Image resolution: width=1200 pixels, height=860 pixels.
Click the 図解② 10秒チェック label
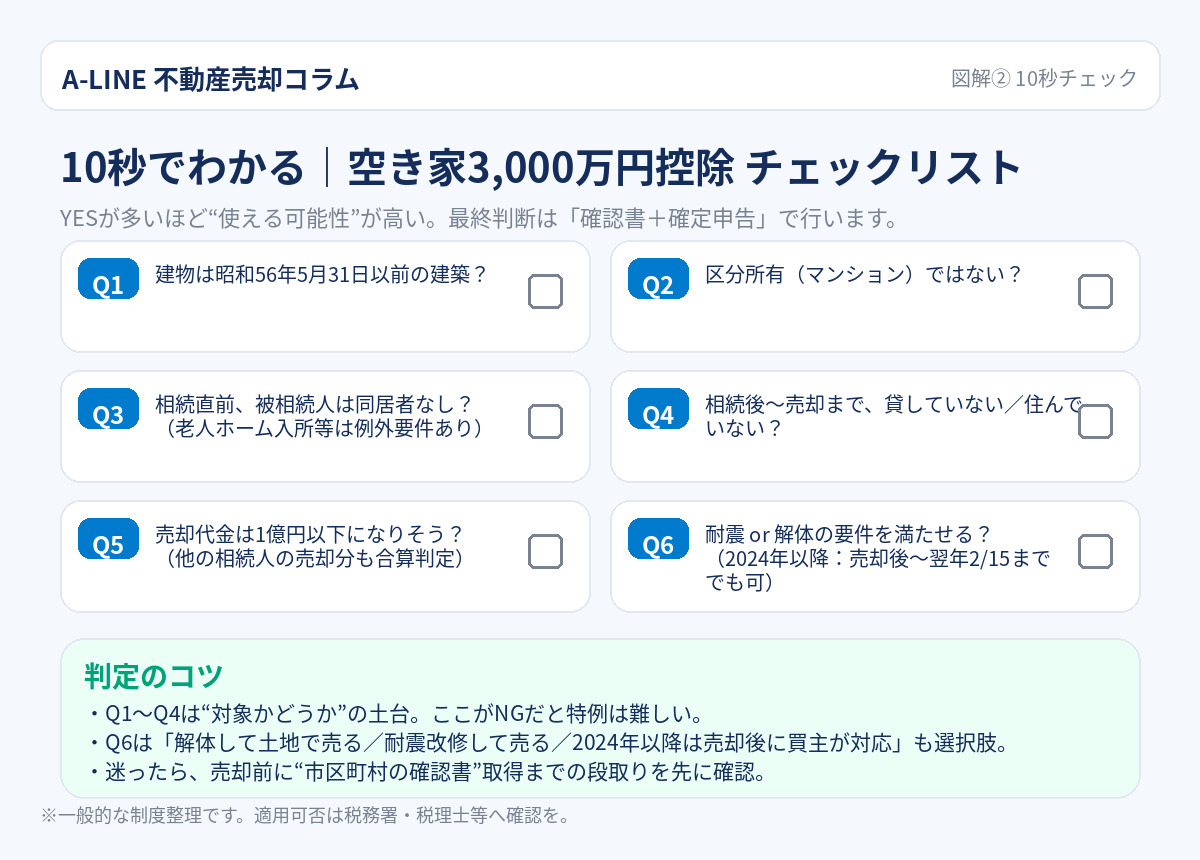coord(1044,78)
